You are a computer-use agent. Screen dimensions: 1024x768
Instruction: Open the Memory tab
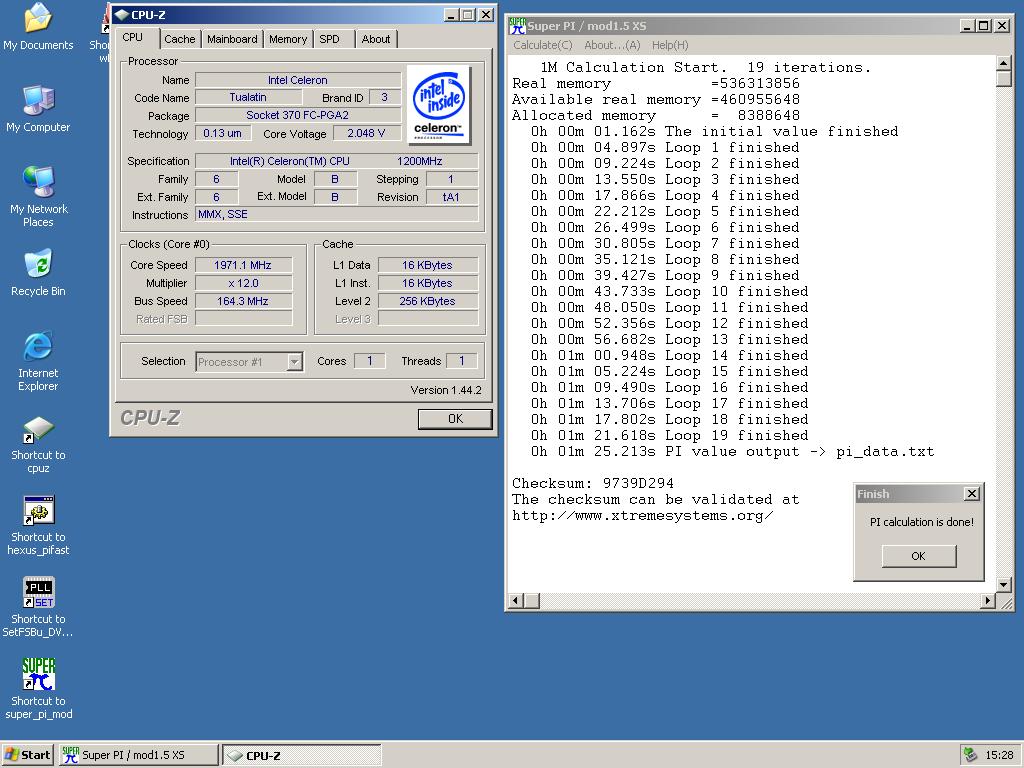pos(287,39)
